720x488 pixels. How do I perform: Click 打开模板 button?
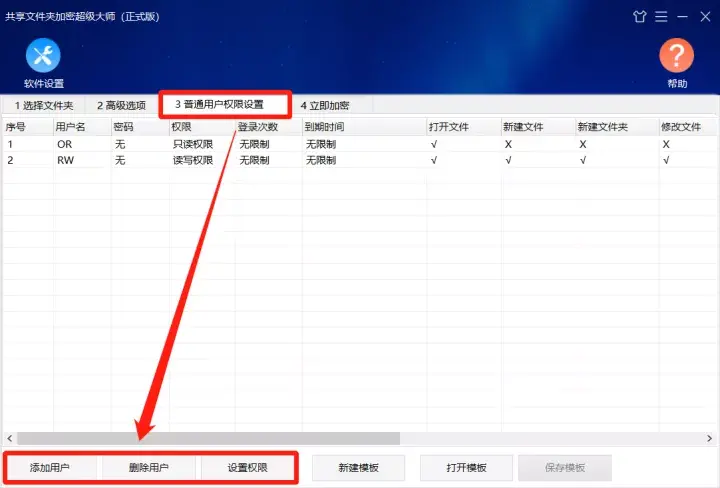tap(467, 468)
